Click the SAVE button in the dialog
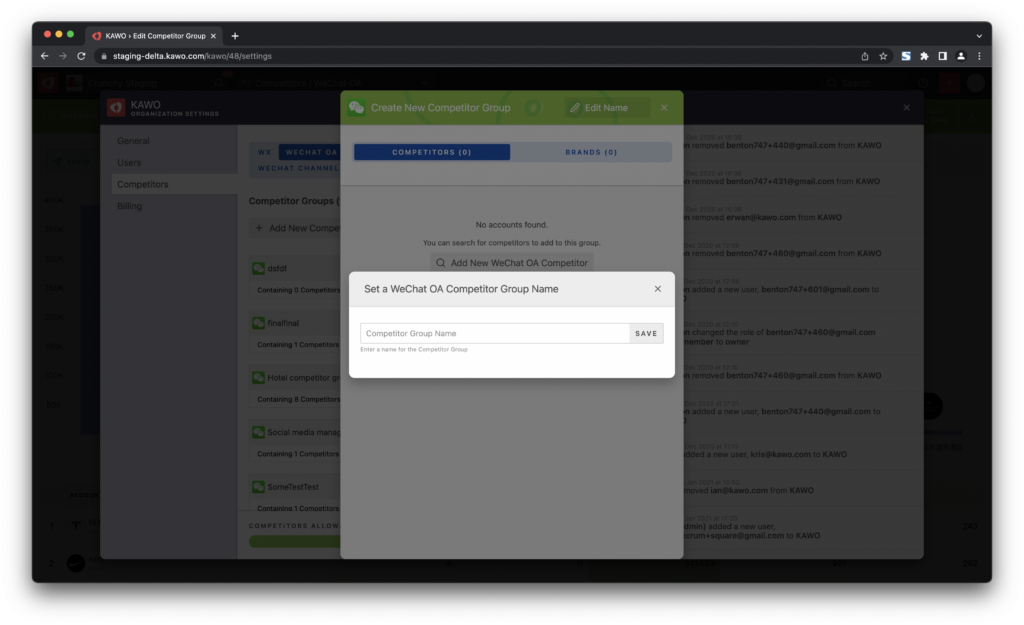This screenshot has width=1024, height=625. click(646, 333)
